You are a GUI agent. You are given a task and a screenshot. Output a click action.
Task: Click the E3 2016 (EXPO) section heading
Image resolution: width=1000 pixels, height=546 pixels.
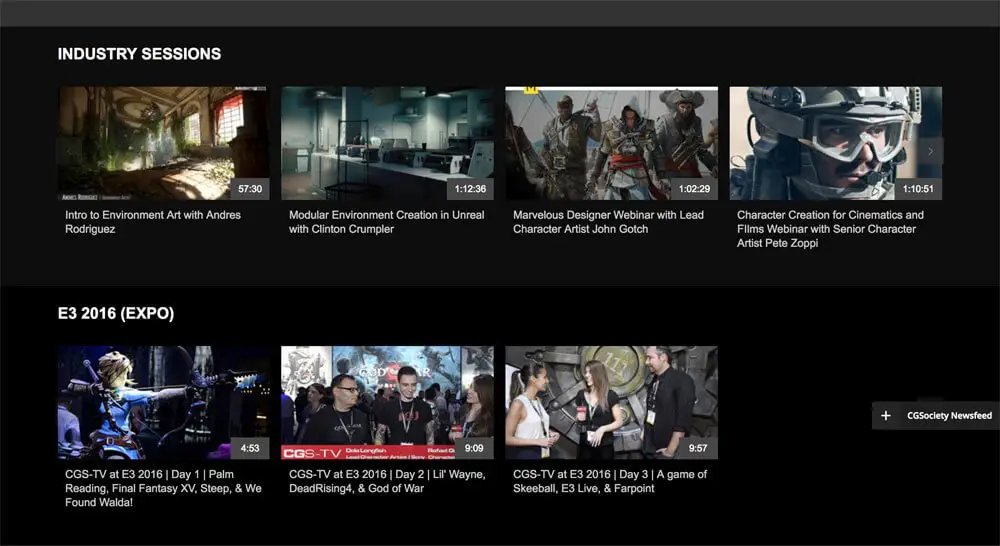click(x=115, y=314)
